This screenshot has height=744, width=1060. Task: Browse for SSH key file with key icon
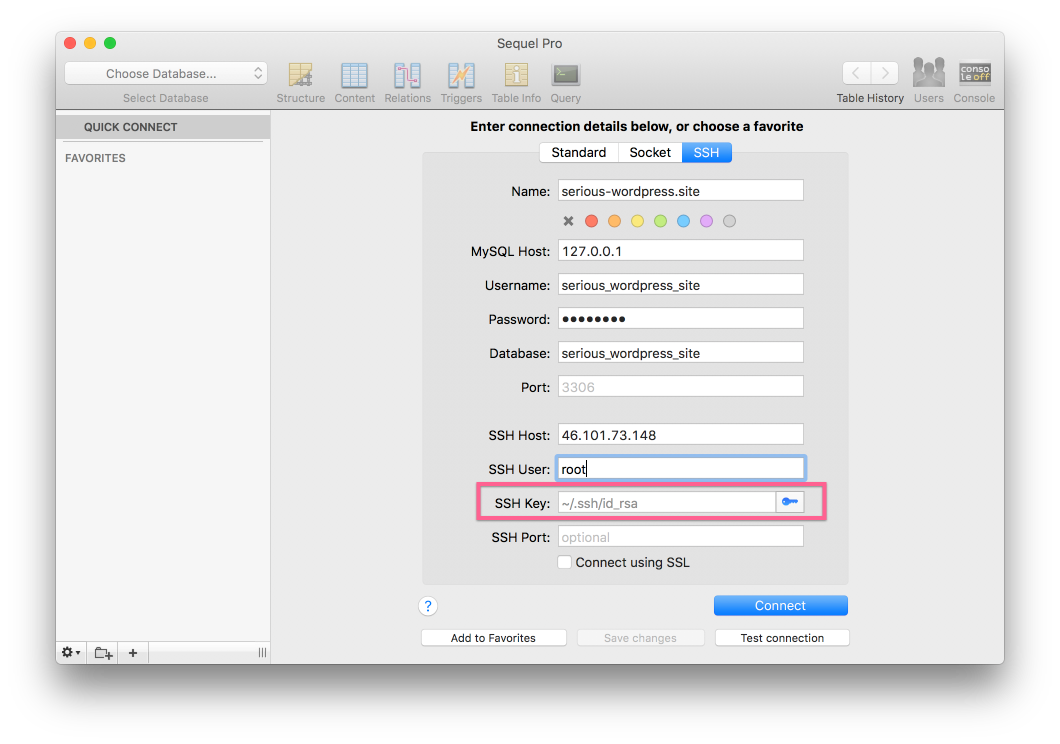pyautogui.click(x=790, y=502)
